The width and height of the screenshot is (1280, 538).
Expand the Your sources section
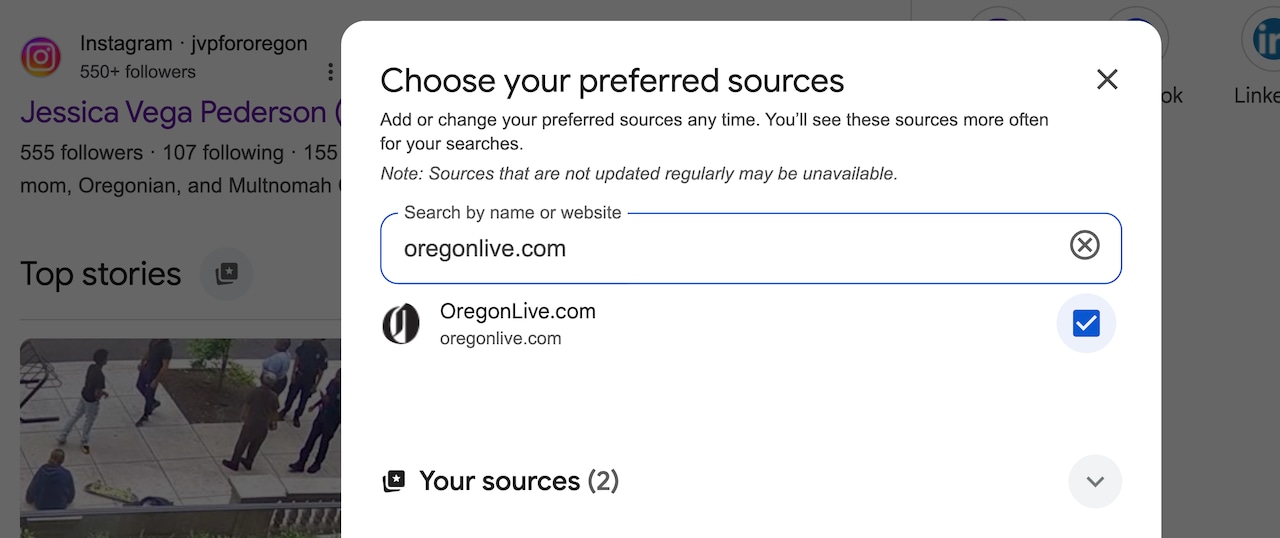coord(1095,481)
